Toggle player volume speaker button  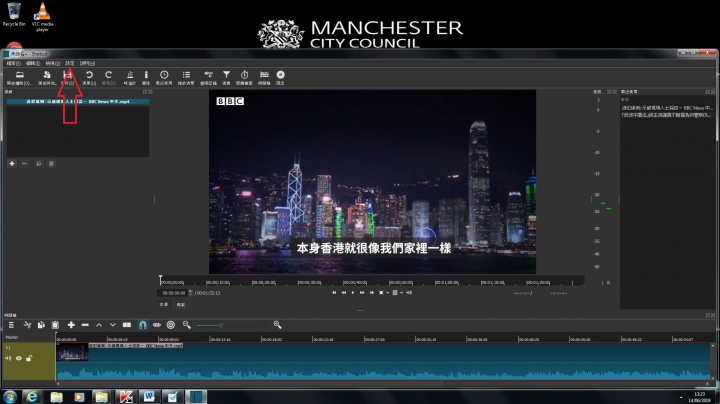pyautogui.click(x=409, y=292)
